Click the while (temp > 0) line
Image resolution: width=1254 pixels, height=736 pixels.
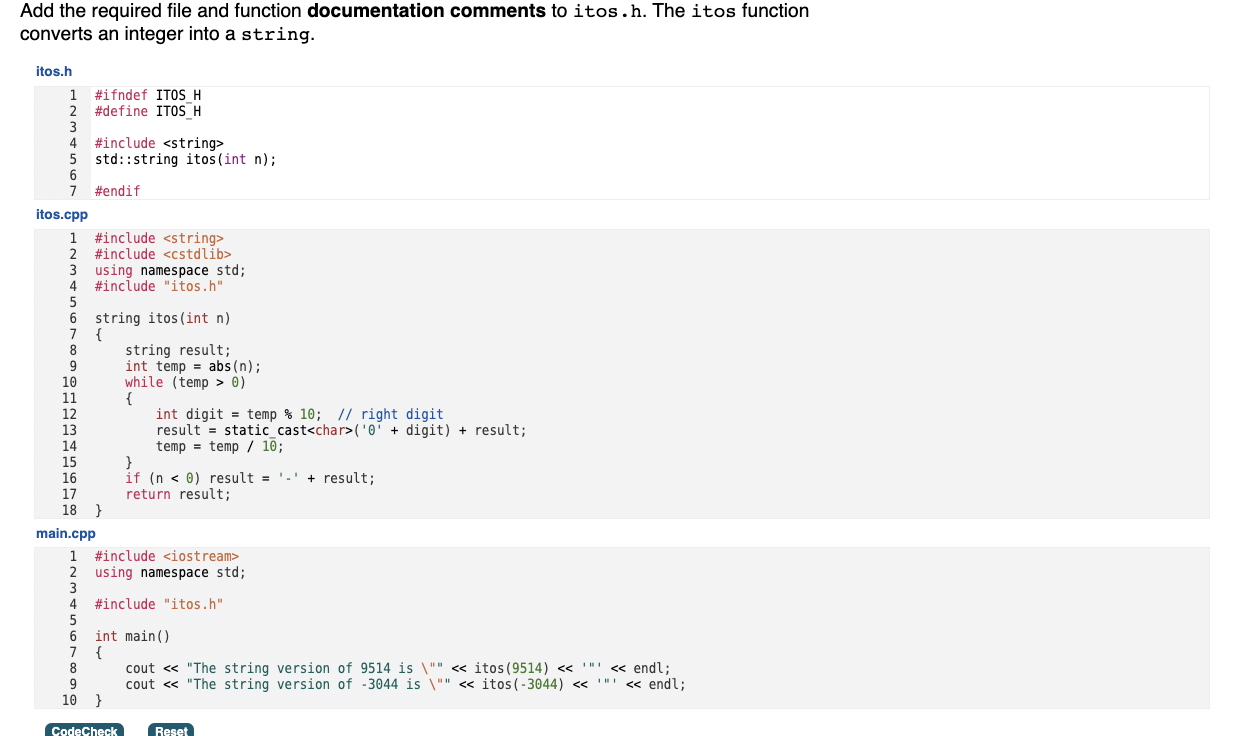(x=185, y=382)
